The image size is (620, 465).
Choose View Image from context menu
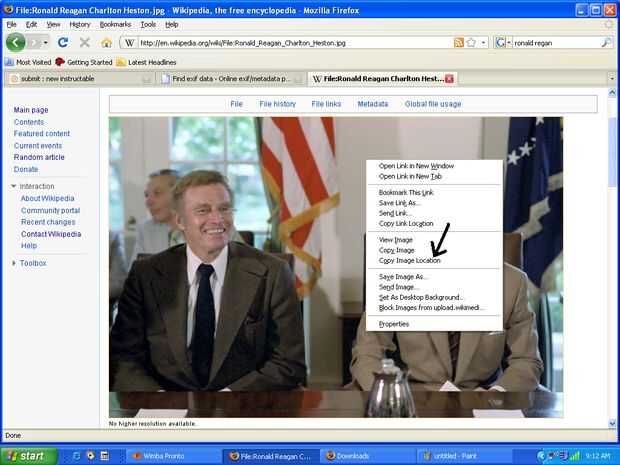pyautogui.click(x=434, y=240)
